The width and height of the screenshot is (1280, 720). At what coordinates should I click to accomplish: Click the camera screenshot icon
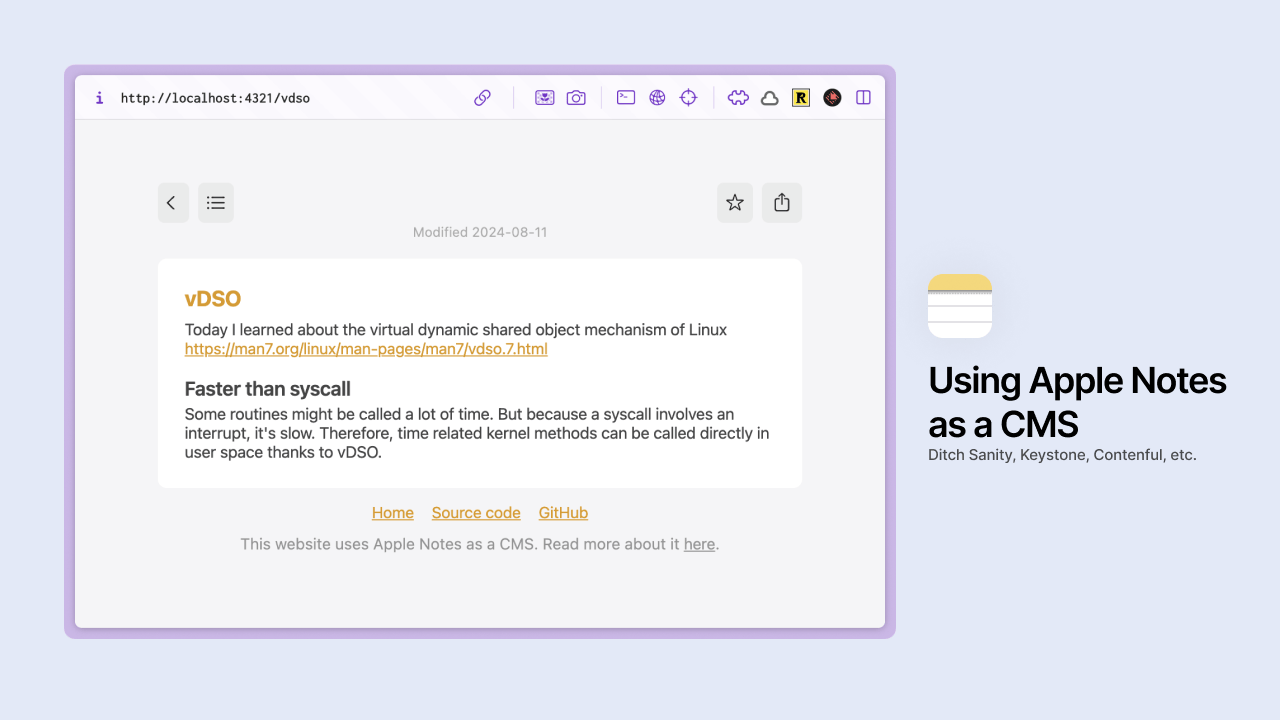click(x=576, y=98)
